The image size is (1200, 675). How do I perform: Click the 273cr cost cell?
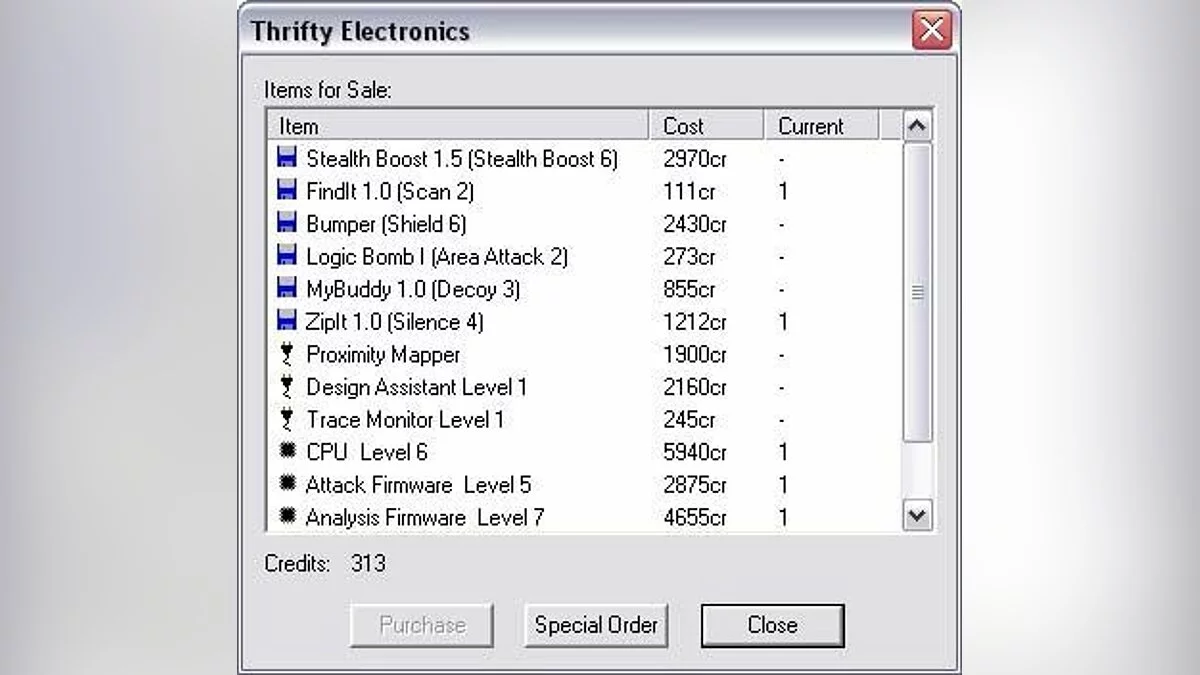(689, 256)
